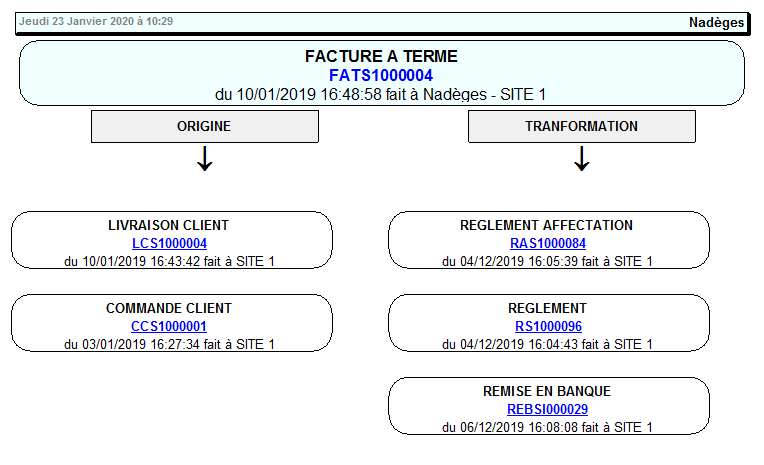Viewport: 764px width, 465px height.
Task: Open the FATS1000004 invoice link
Action: [x=381, y=75]
